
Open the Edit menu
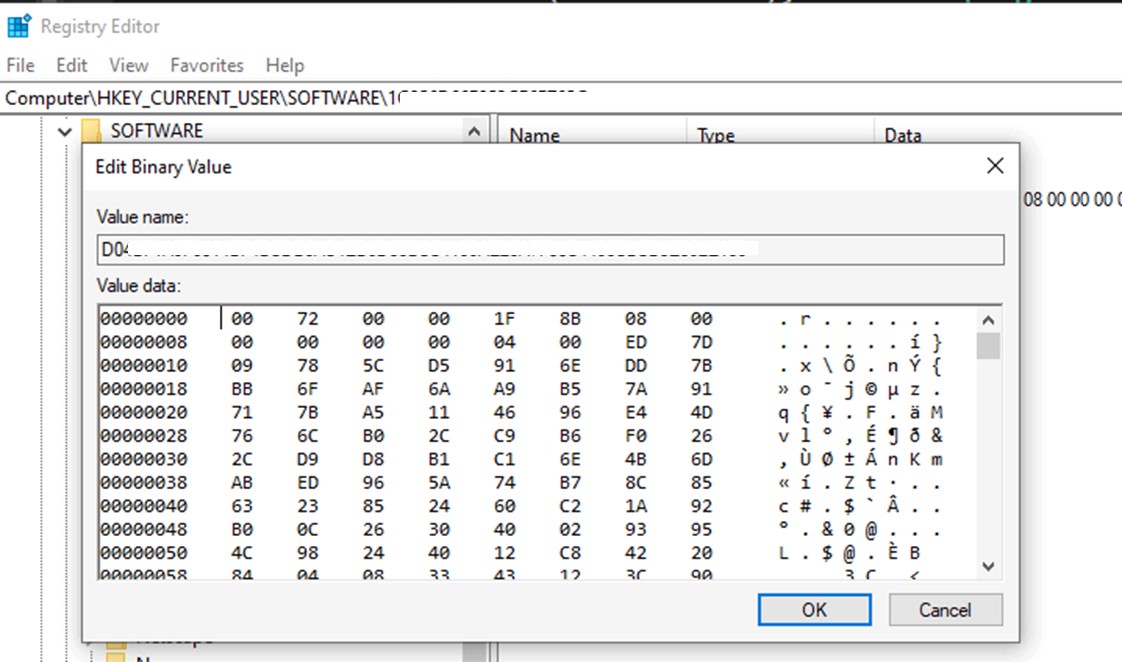point(72,65)
